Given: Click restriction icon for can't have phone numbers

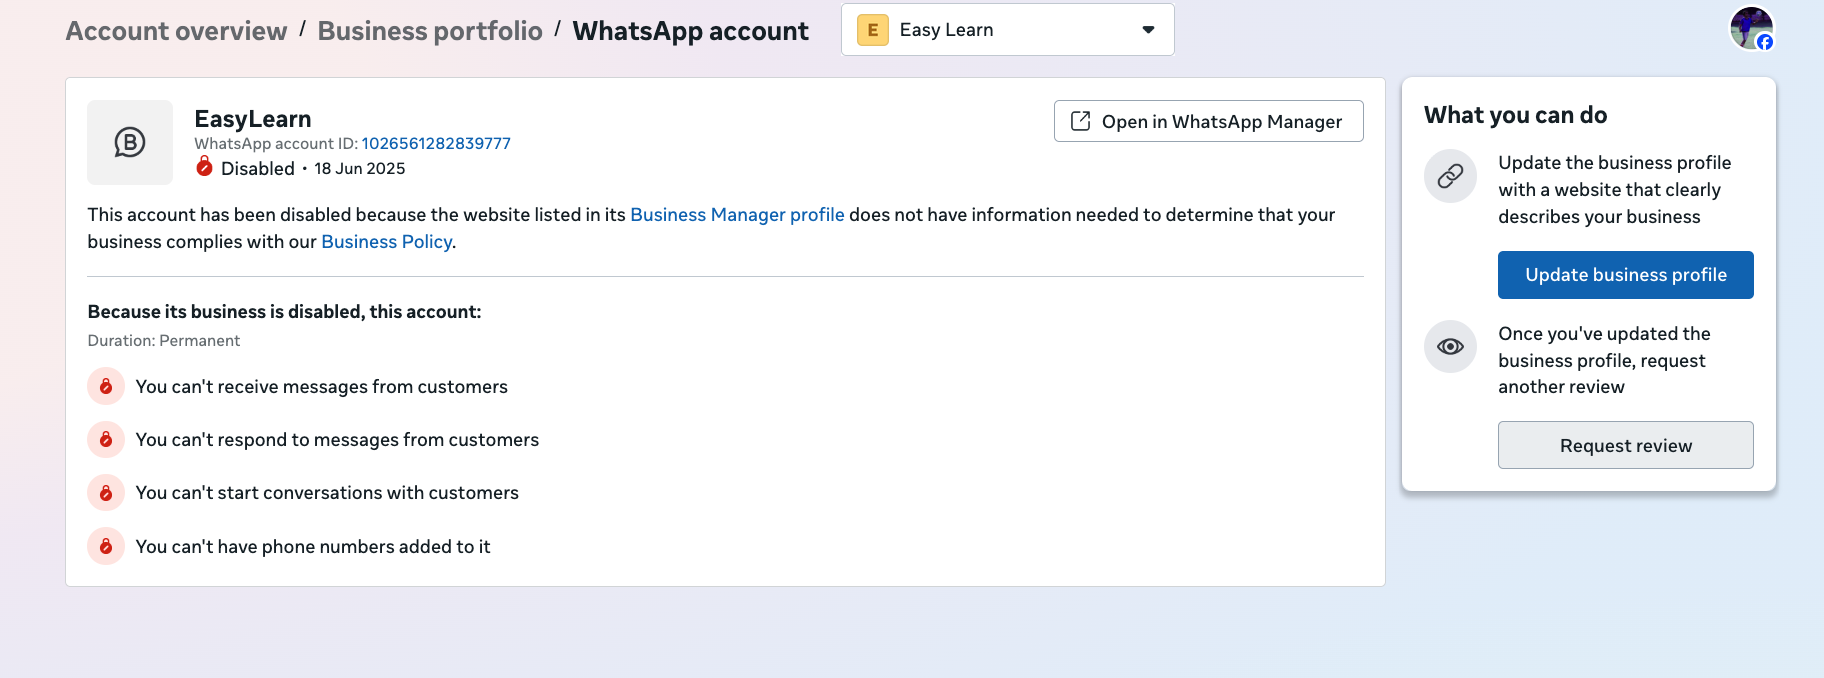Looking at the screenshot, I should pyautogui.click(x=106, y=546).
